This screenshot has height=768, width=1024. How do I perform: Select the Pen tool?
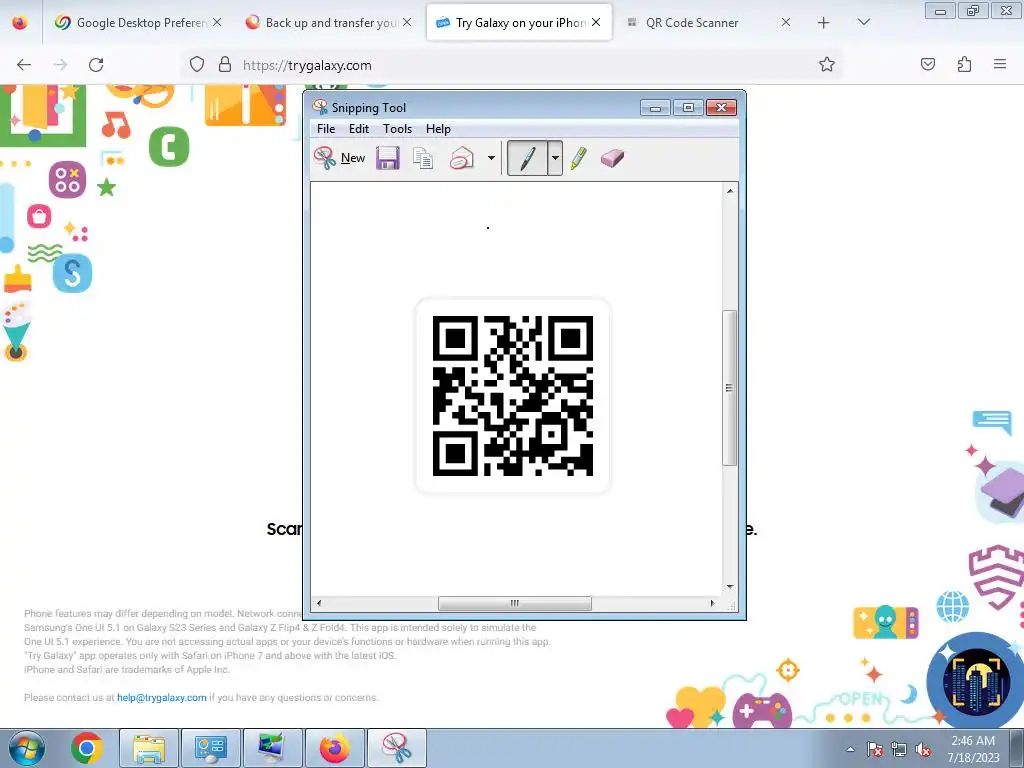coord(527,158)
